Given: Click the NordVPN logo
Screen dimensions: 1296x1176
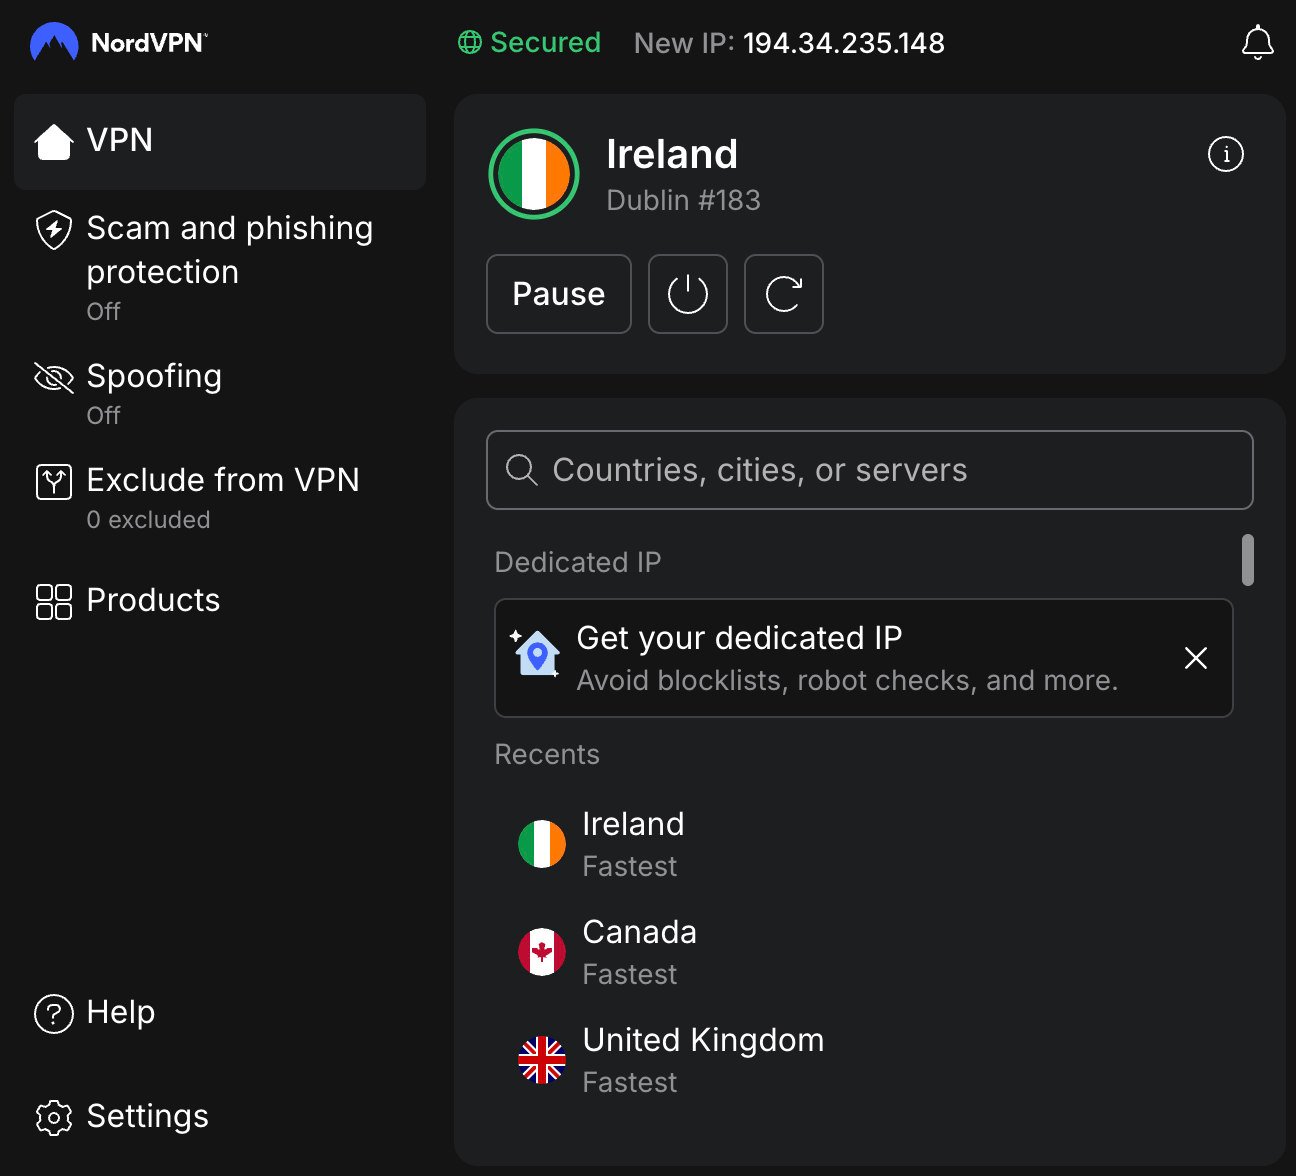Looking at the screenshot, I should tap(119, 43).
